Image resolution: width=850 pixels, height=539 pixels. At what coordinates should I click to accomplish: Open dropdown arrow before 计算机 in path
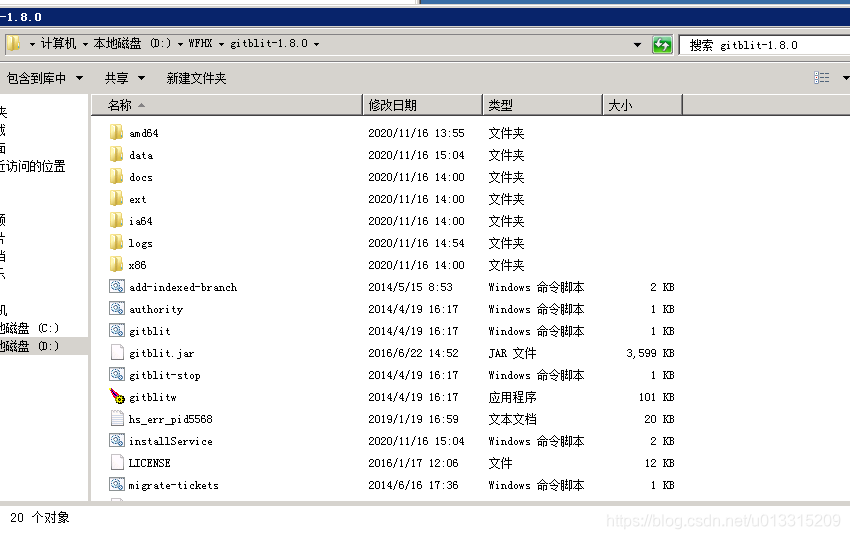pyautogui.click(x=32, y=44)
